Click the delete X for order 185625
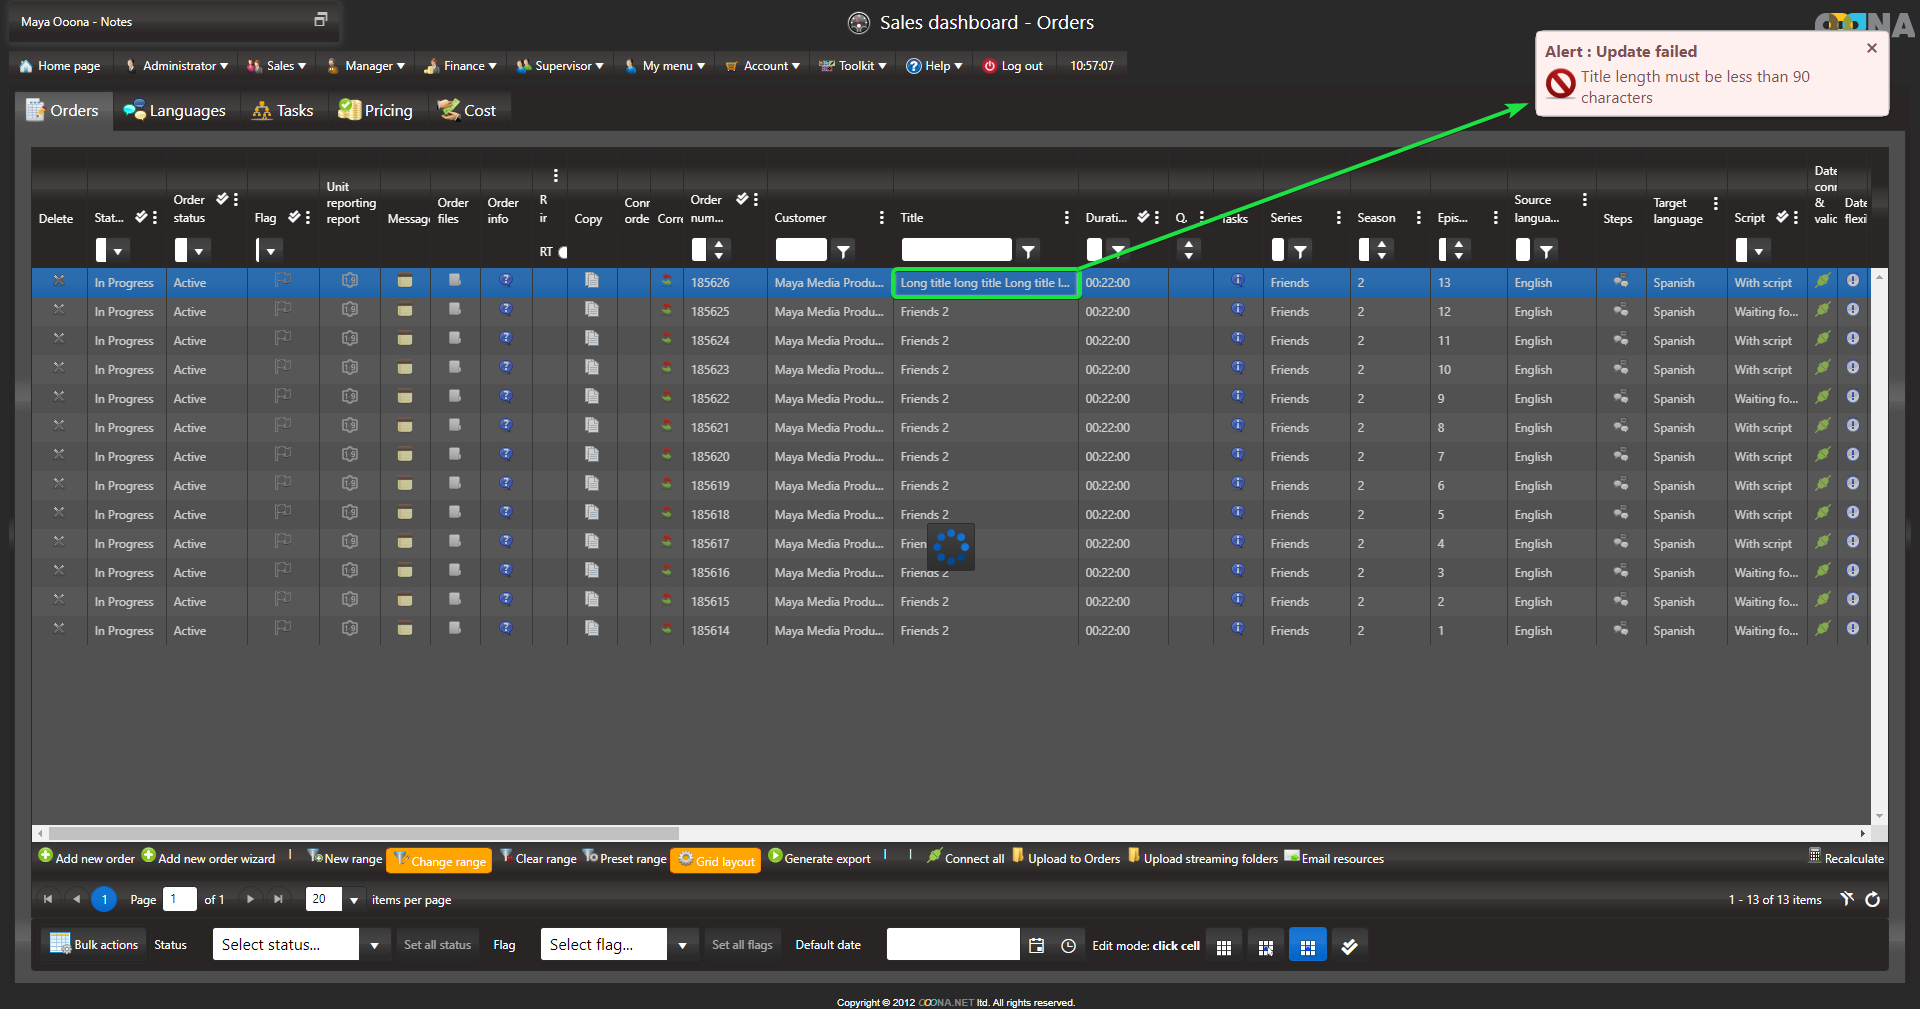The width and height of the screenshot is (1920, 1009). point(59,310)
